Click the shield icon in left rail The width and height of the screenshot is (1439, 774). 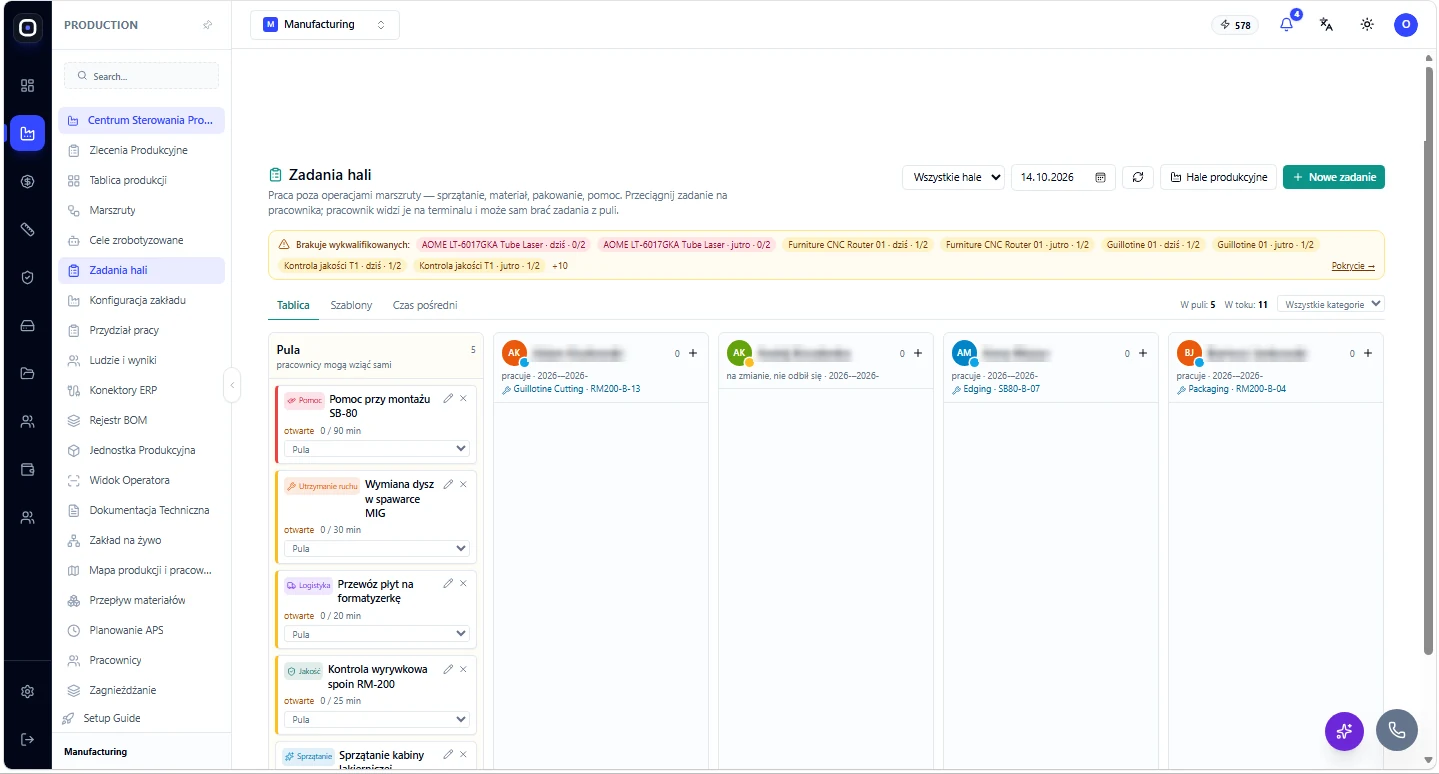point(27,277)
